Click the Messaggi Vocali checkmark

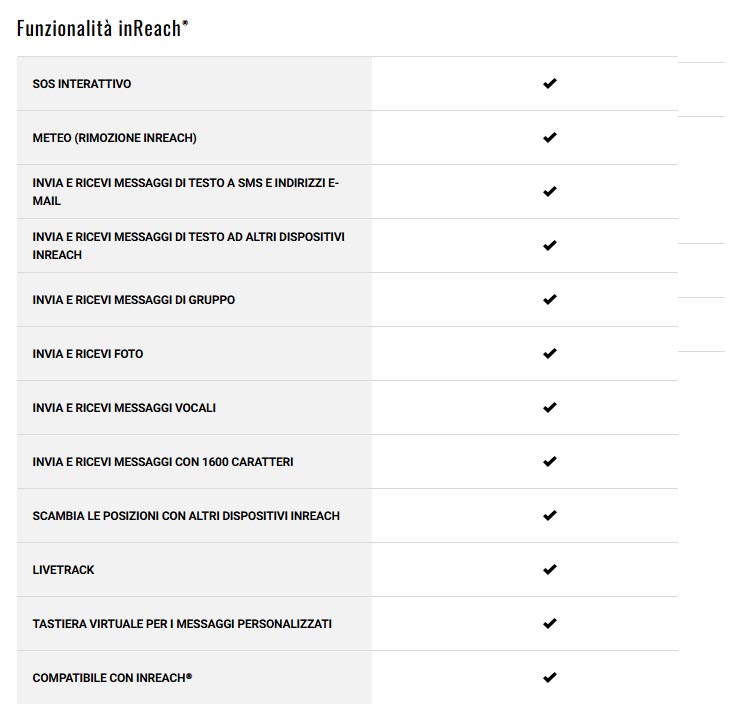point(549,408)
